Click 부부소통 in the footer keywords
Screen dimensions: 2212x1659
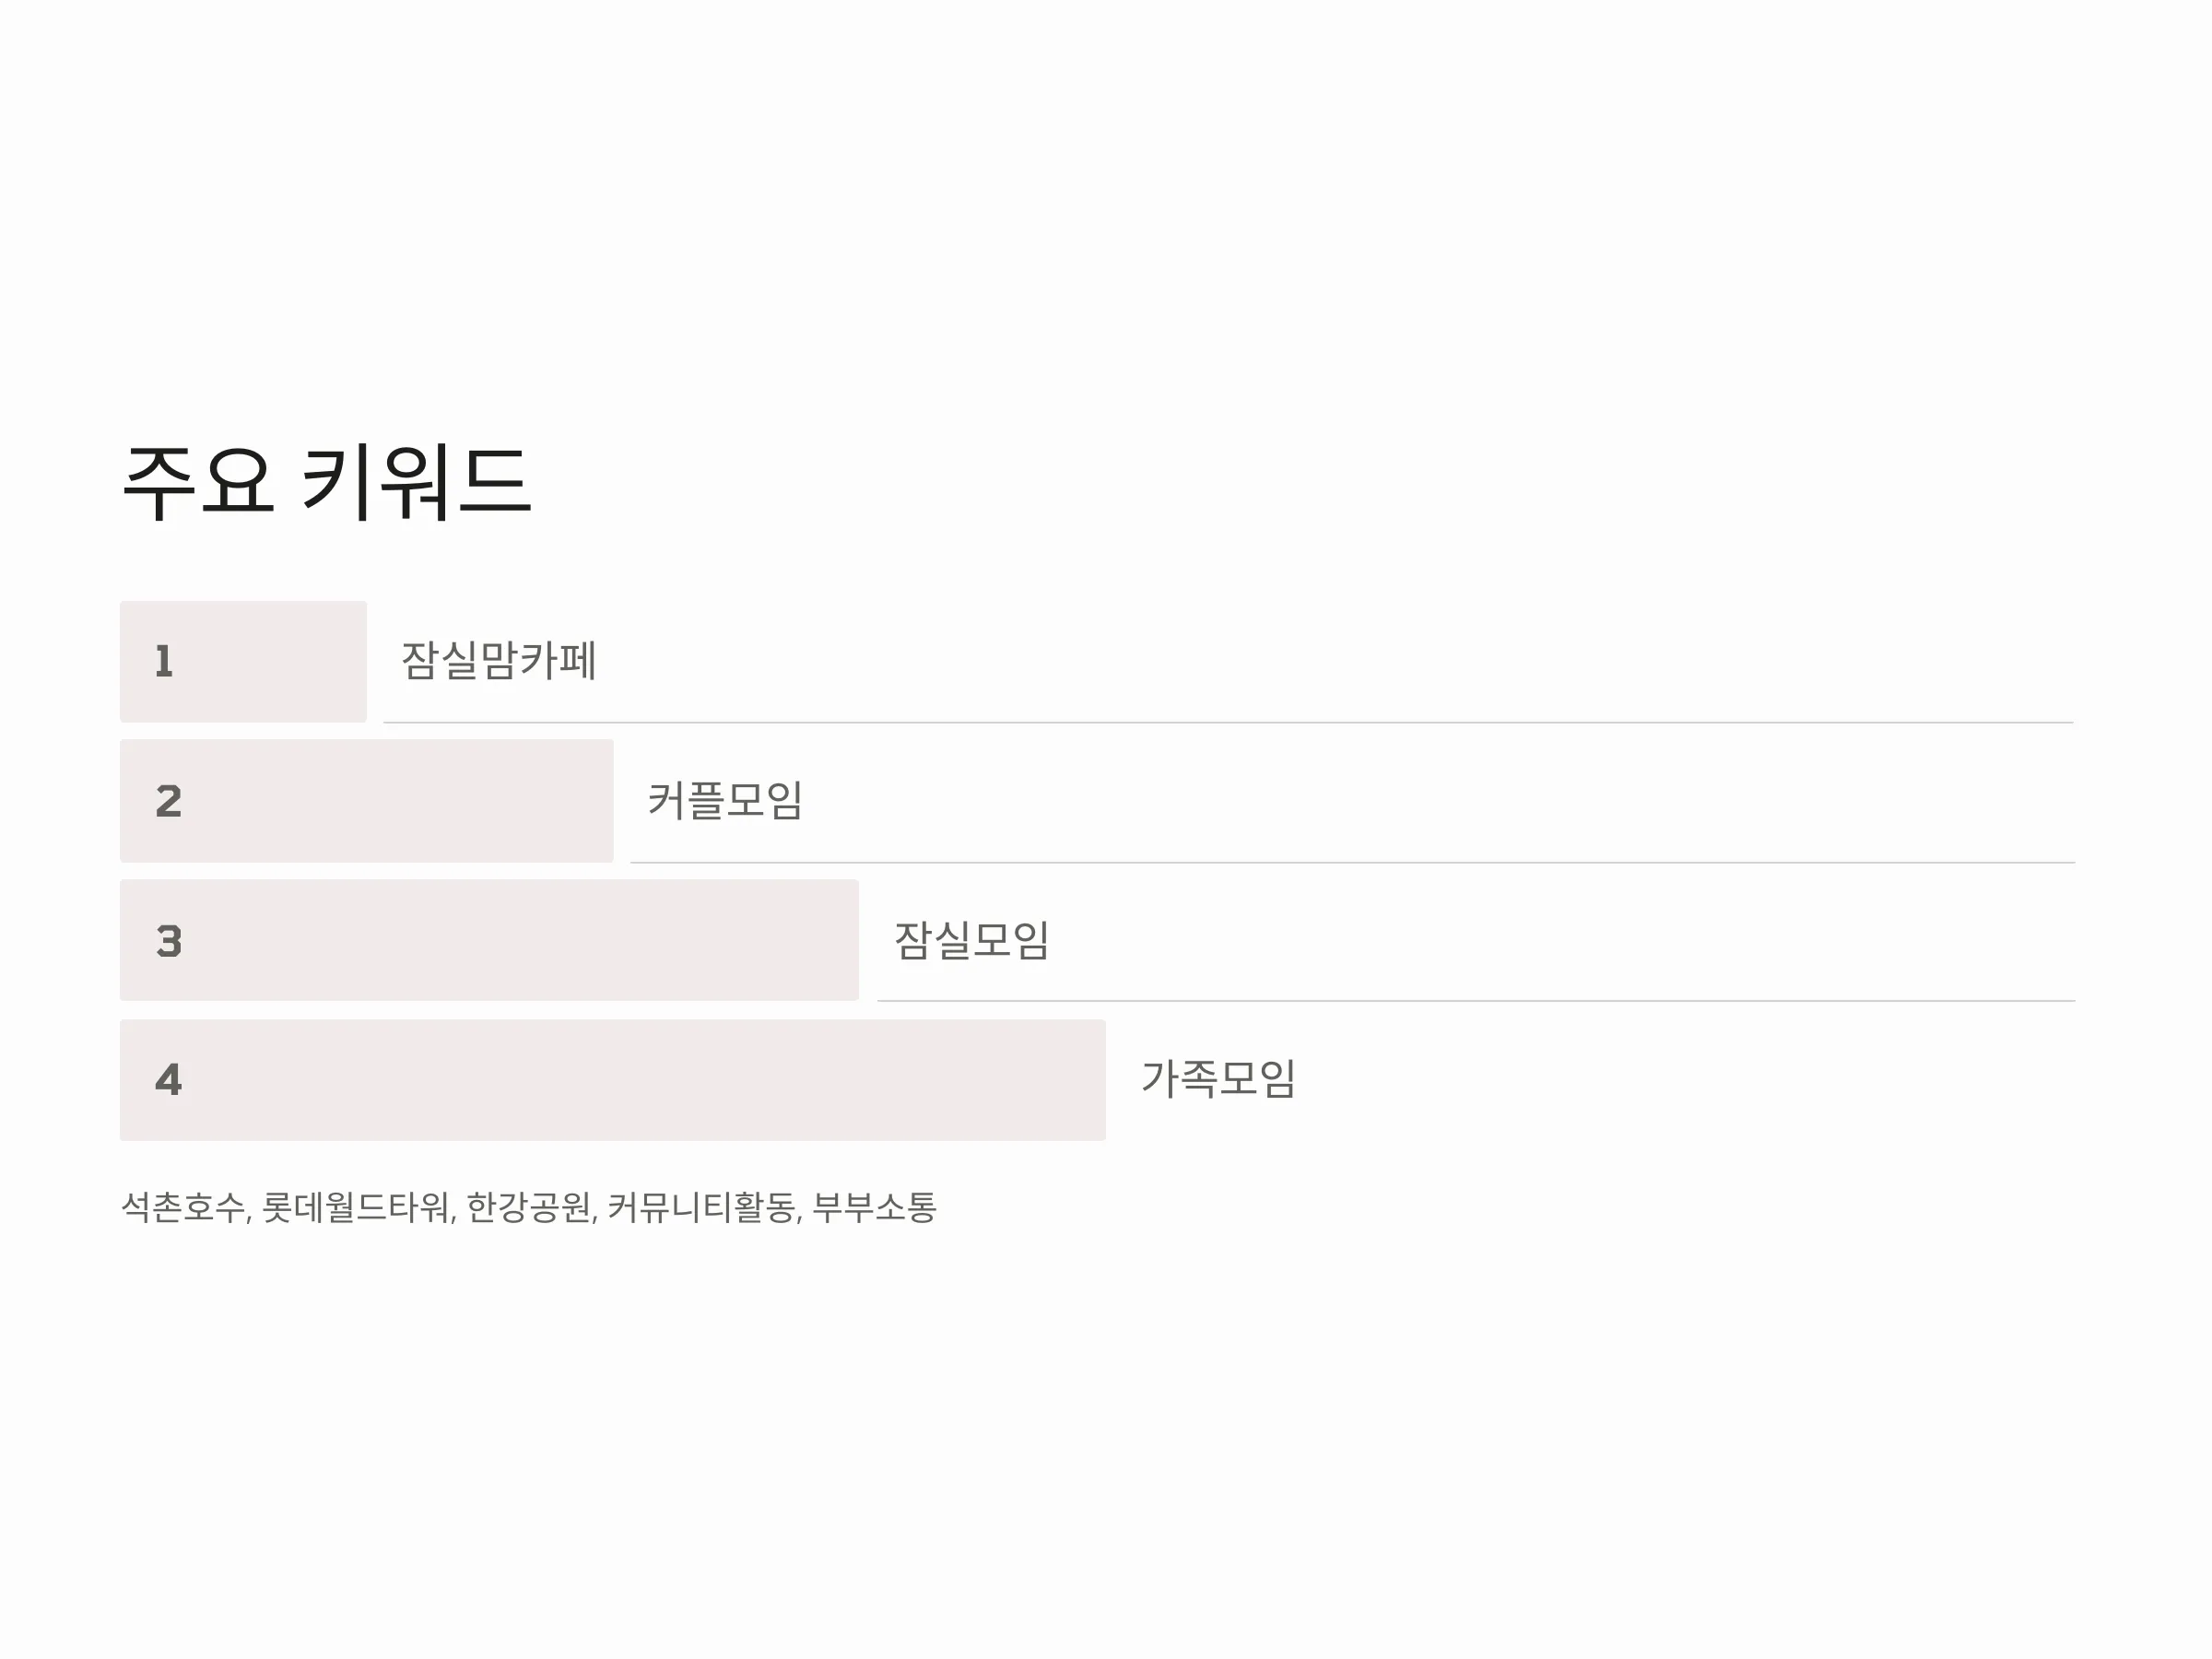tap(874, 1207)
